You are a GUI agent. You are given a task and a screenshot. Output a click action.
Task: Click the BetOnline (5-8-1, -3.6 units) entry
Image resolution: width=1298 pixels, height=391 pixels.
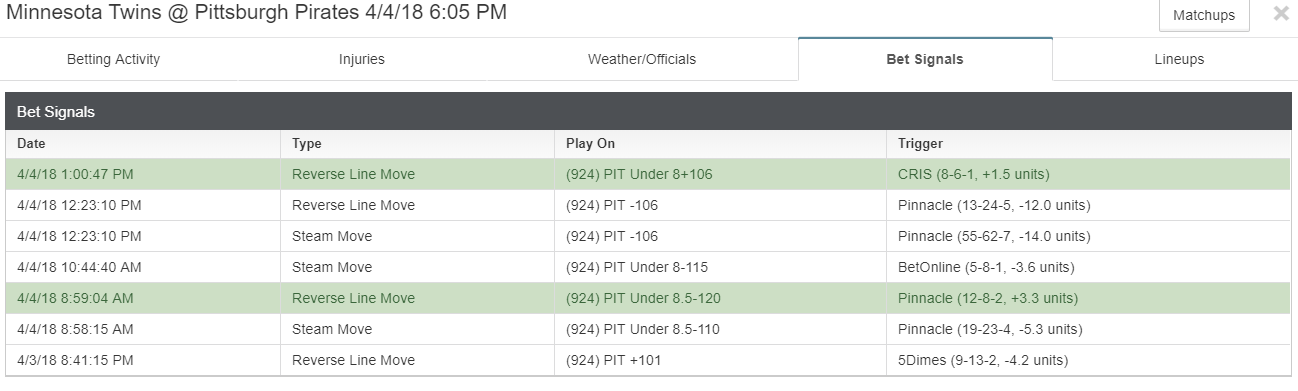(986, 267)
